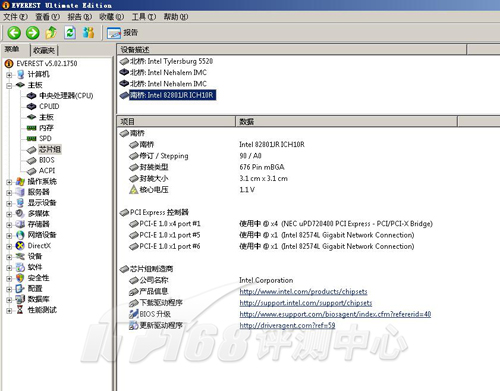
Task: Click the 网络设备 globe icon
Action: 20,235
